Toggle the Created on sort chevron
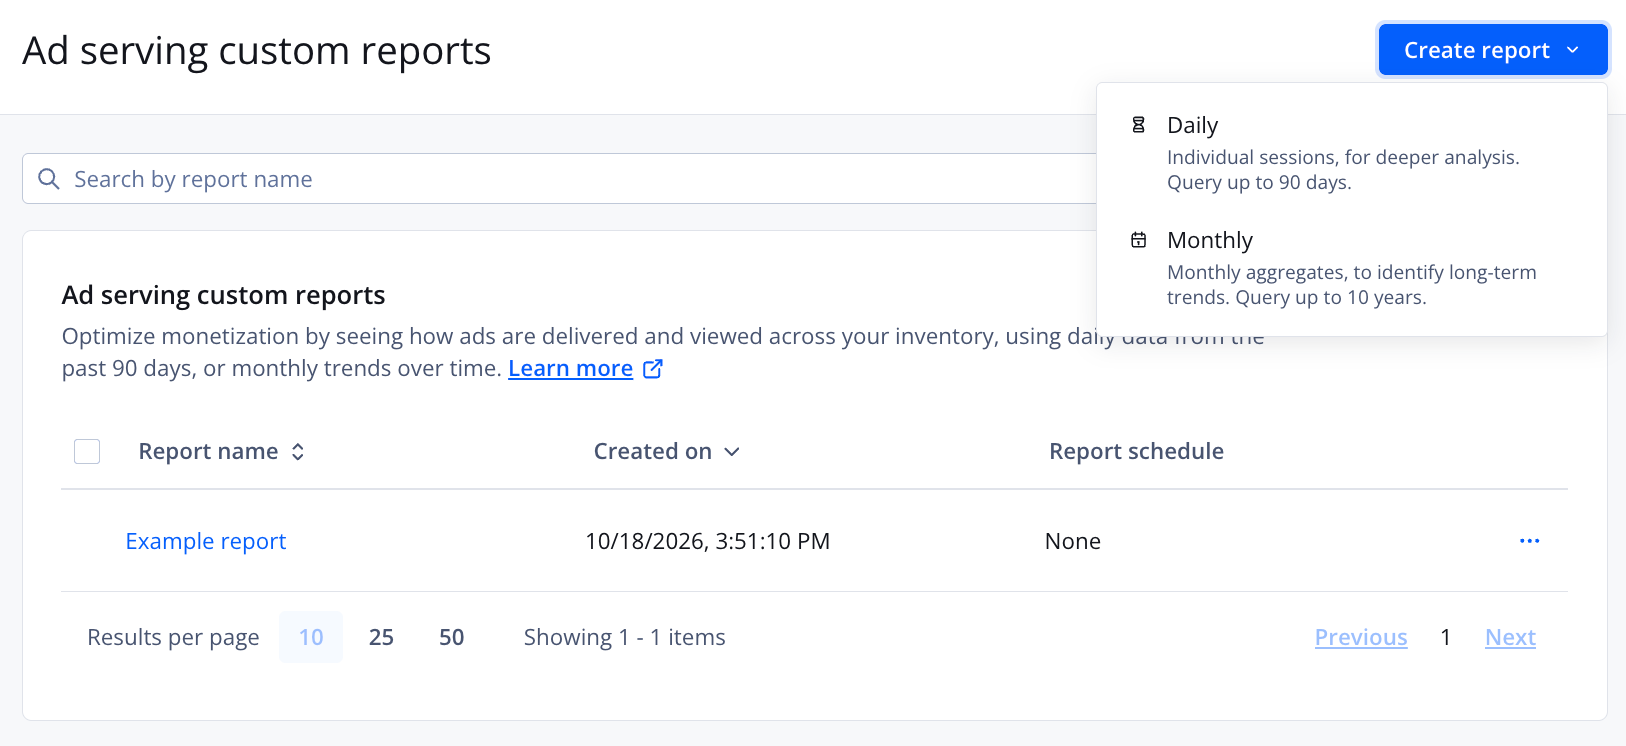Screen dimensions: 1626x746 (x=732, y=452)
